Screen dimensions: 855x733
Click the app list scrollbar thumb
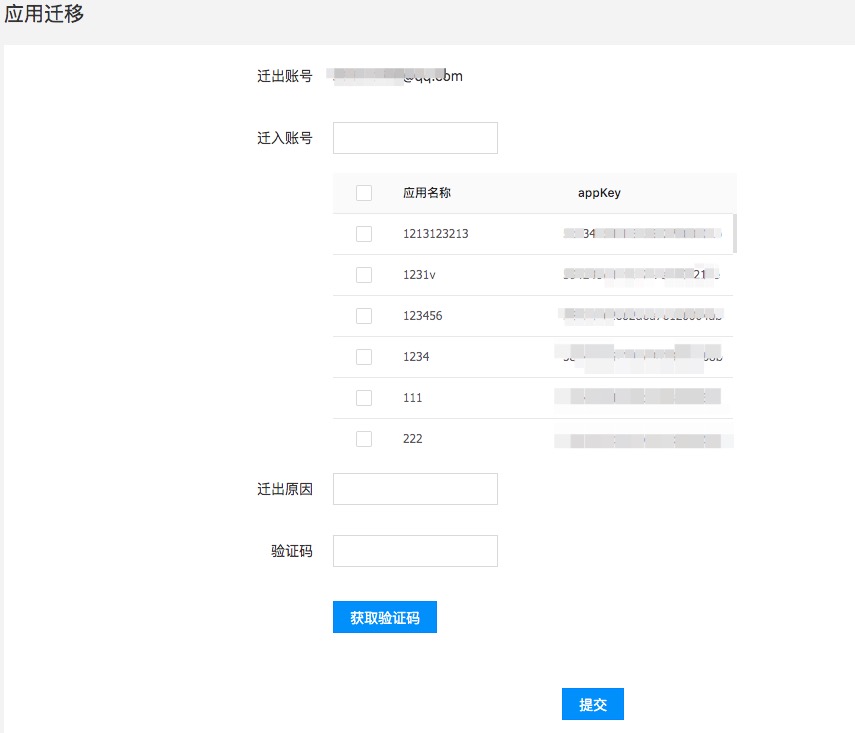click(735, 233)
